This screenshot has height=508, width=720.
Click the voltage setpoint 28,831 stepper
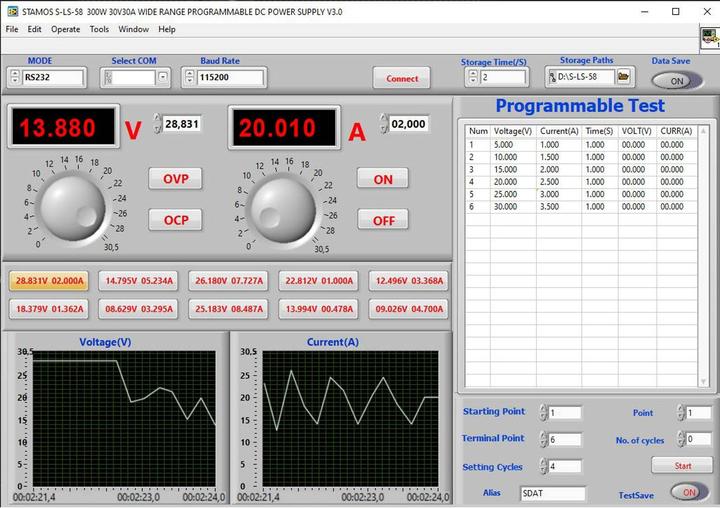[158, 124]
